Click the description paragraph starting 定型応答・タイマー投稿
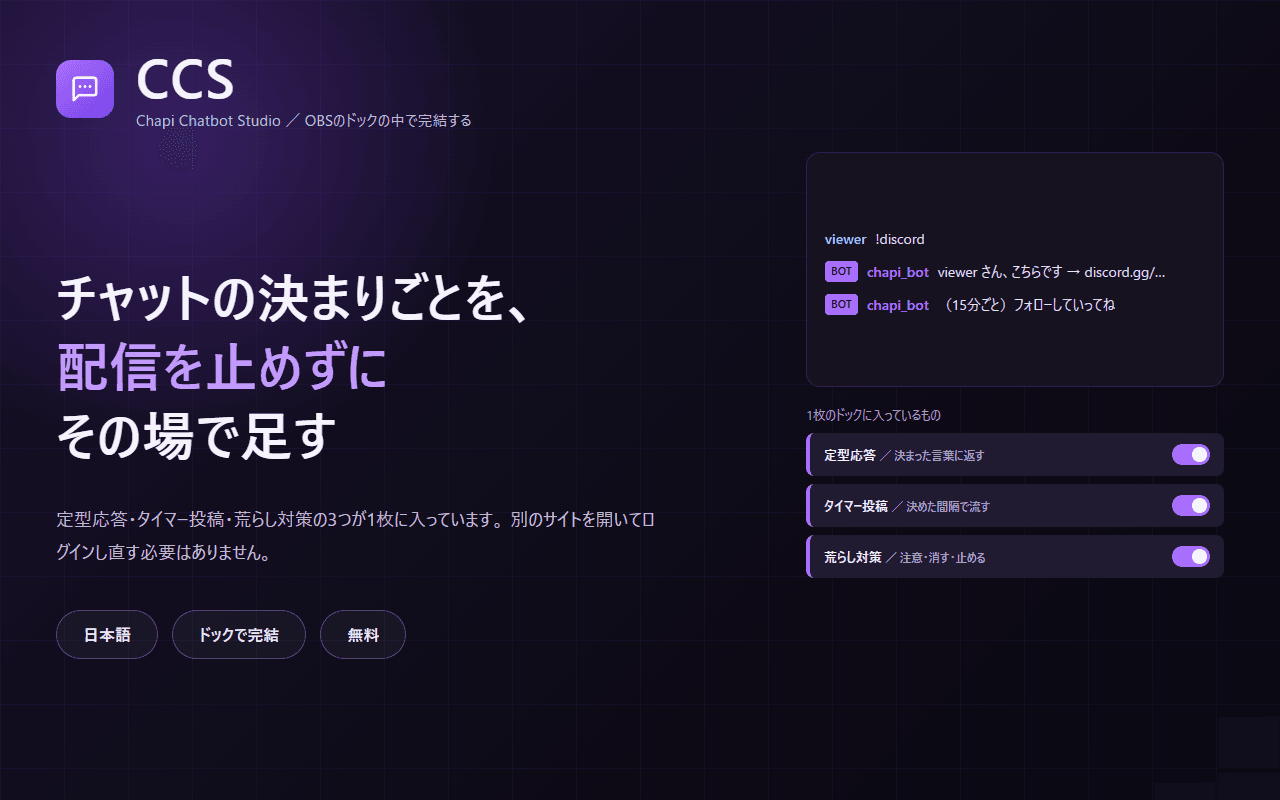This screenshot has width=1280, height=800. click(x=356, y=536)
